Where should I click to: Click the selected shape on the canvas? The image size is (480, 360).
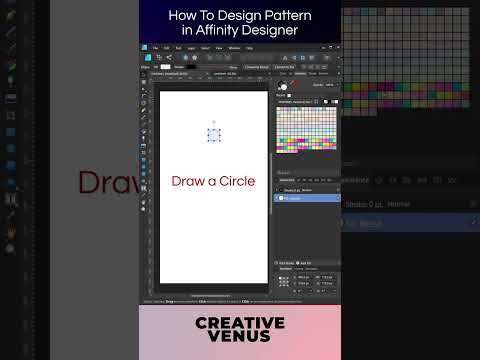pos(214,135)
